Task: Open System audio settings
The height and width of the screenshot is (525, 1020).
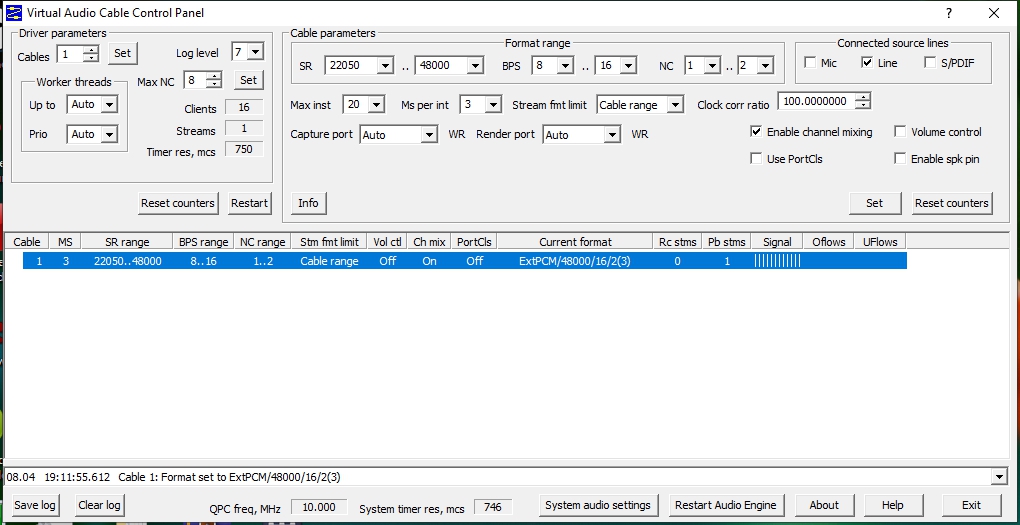Action: 598,505
